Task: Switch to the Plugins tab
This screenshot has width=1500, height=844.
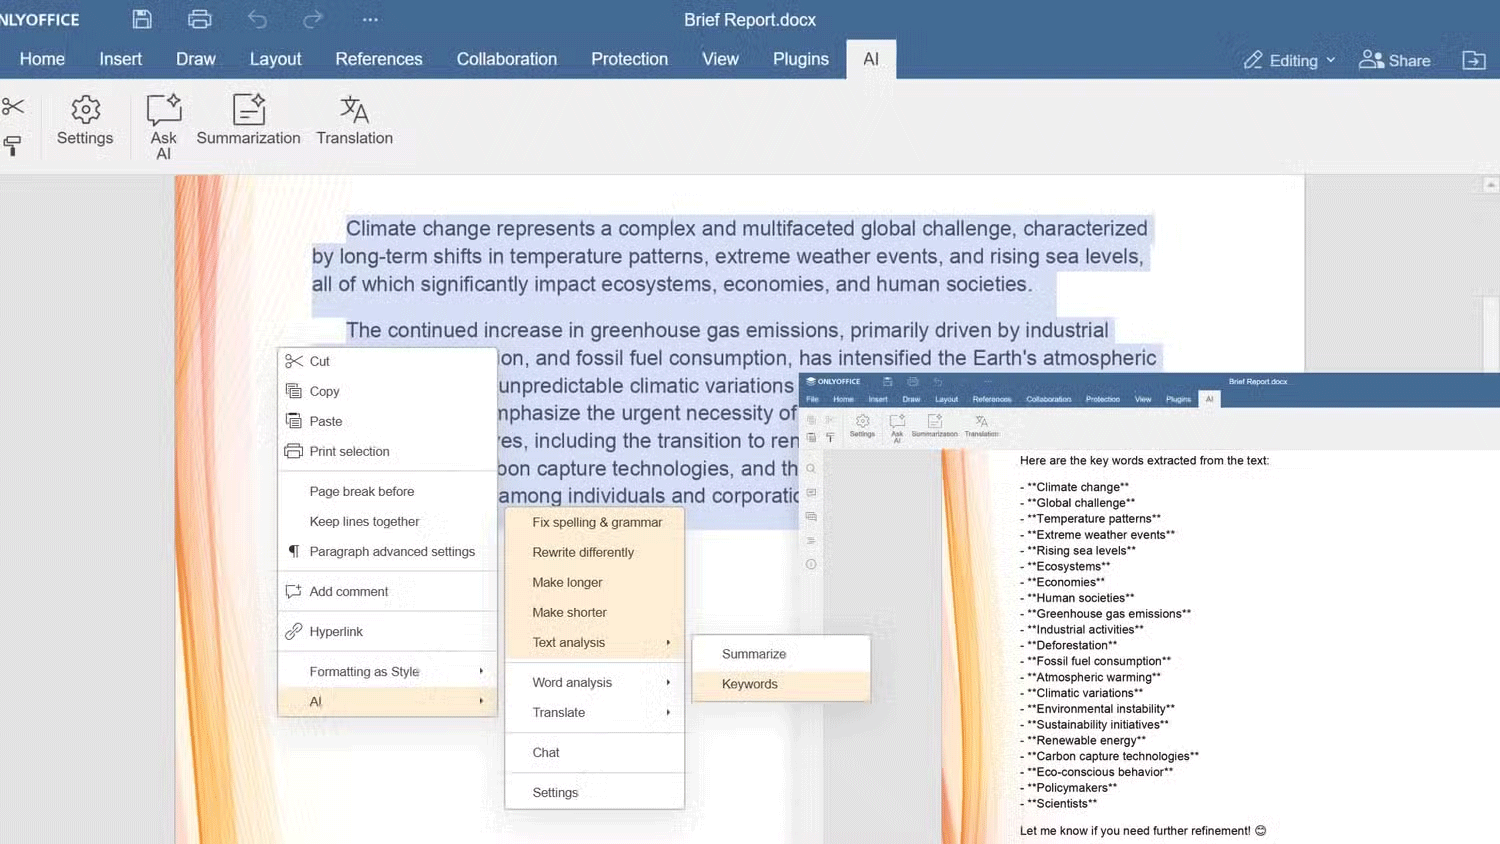Action: pyautogui.click(x=800, y=59)
